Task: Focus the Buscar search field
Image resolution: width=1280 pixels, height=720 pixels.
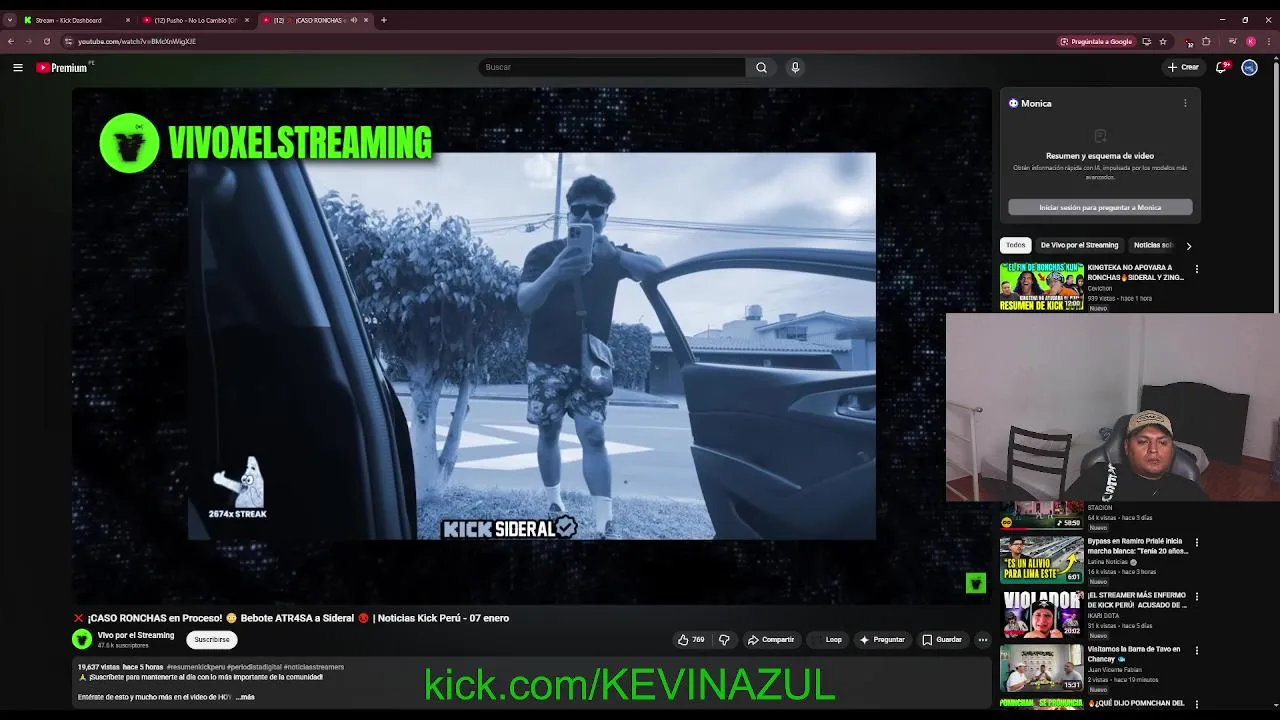Action: click(x=612, y=67)
